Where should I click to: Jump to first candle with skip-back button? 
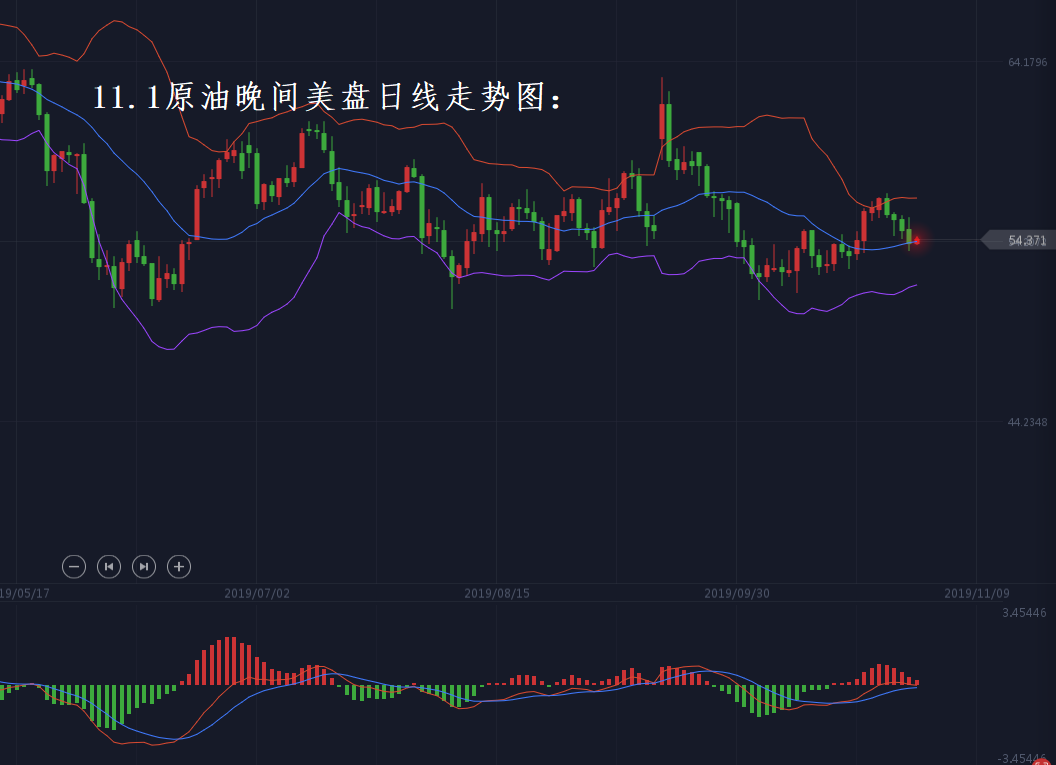[x=109, y=566]
